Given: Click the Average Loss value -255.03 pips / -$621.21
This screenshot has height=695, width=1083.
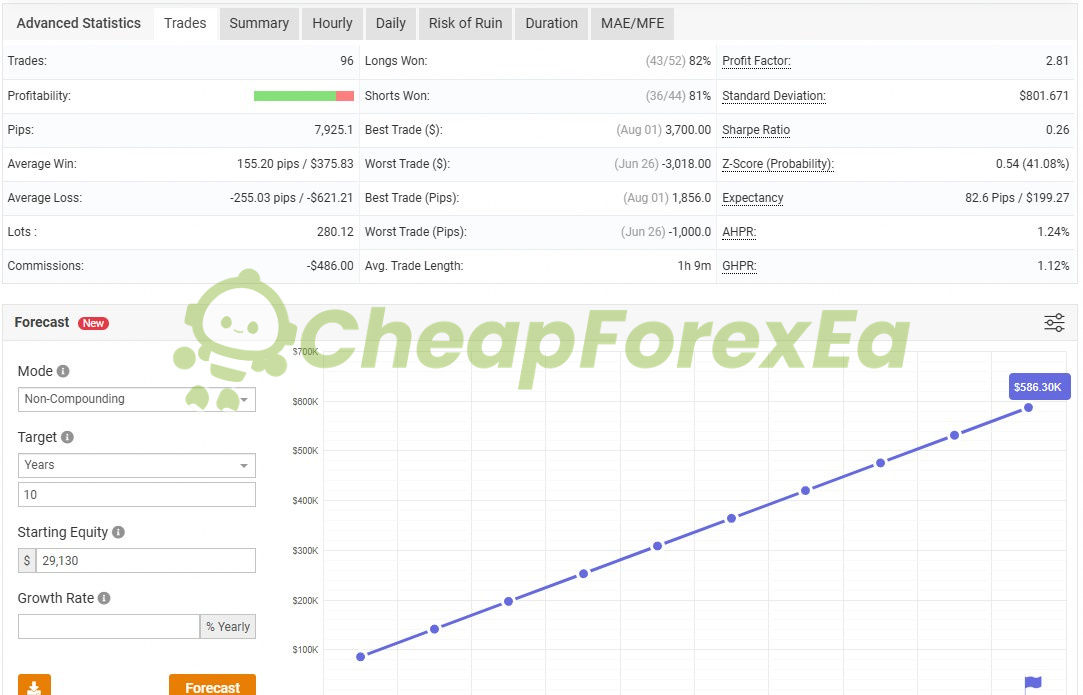Looking at the screenshot, I should pyautogui.click(x=291, y=198).
